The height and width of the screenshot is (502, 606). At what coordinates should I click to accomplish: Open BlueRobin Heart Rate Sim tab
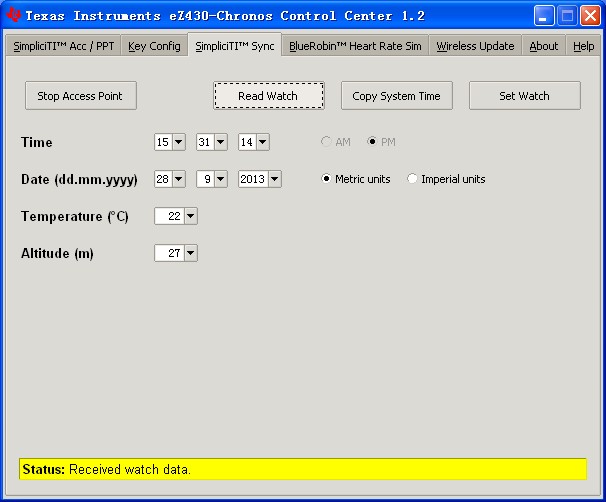[355, 46]
